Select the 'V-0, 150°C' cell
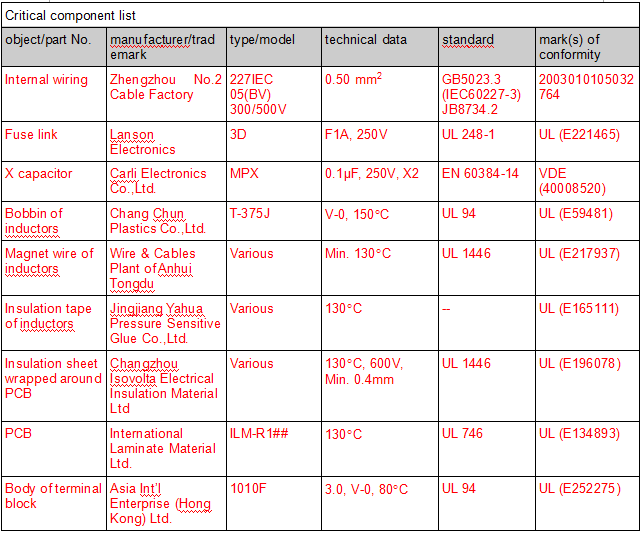 coord(380,221)
